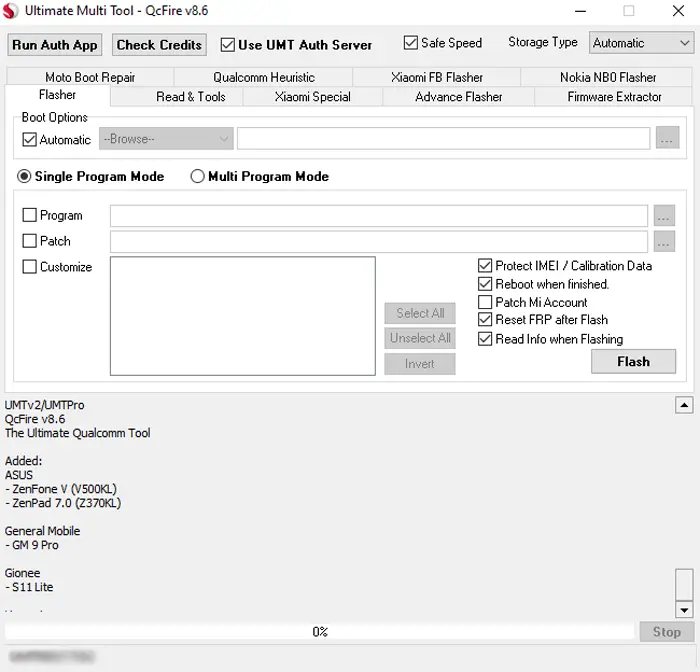This screenshot has height=672, width=700.
Task: Select Single Program Mode radio button
Action: [24, 176]
